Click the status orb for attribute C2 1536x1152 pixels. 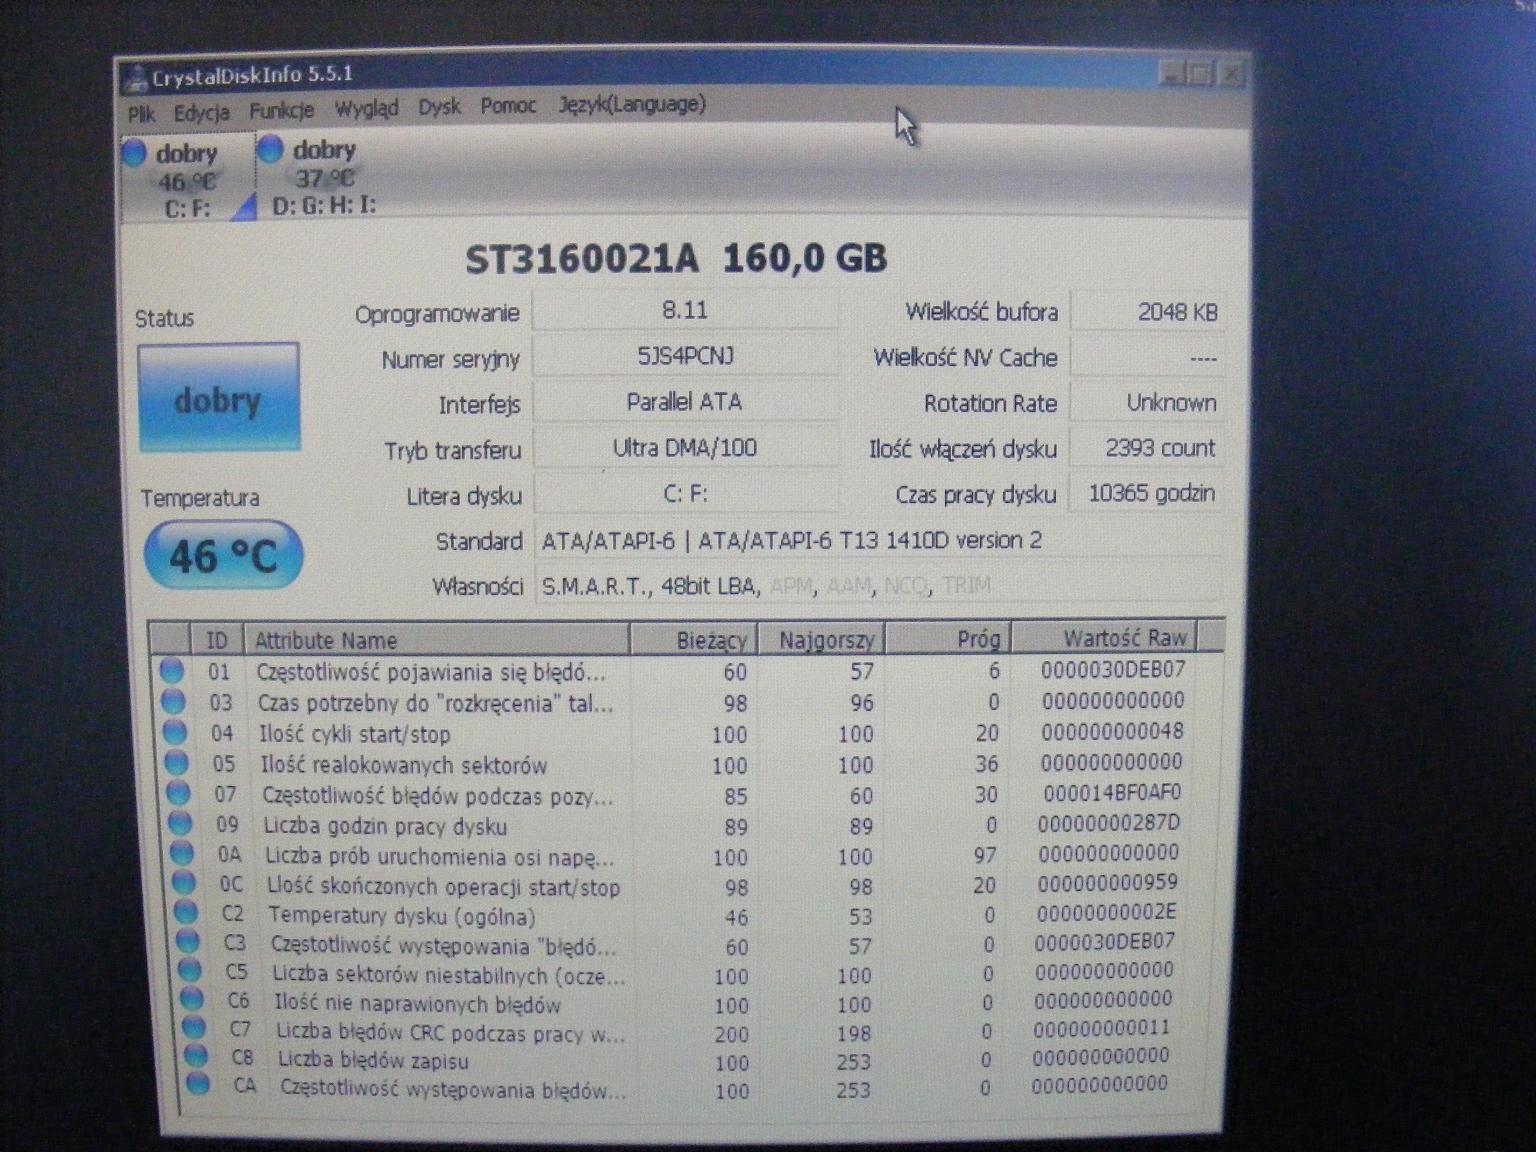(187, 913)
